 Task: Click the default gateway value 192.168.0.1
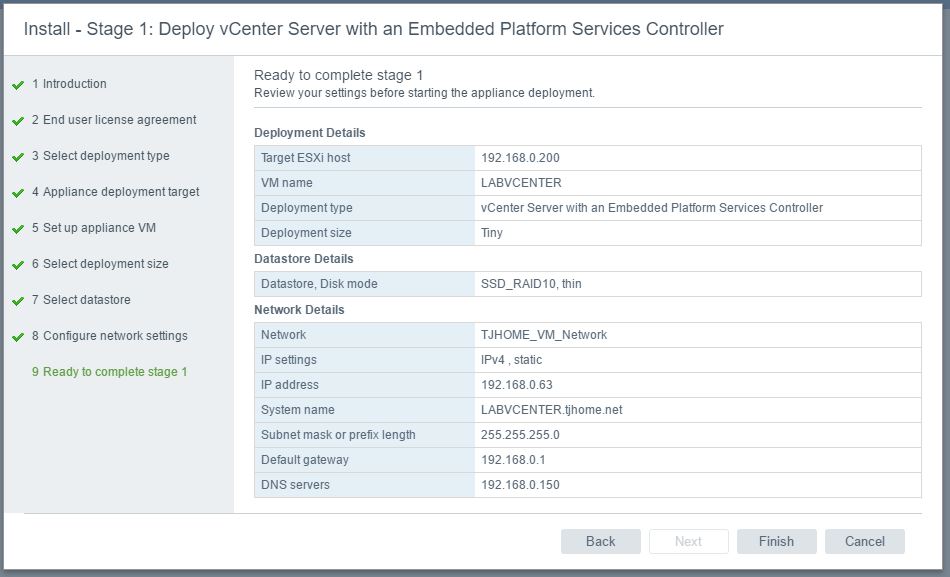click(x=513, y=459)
